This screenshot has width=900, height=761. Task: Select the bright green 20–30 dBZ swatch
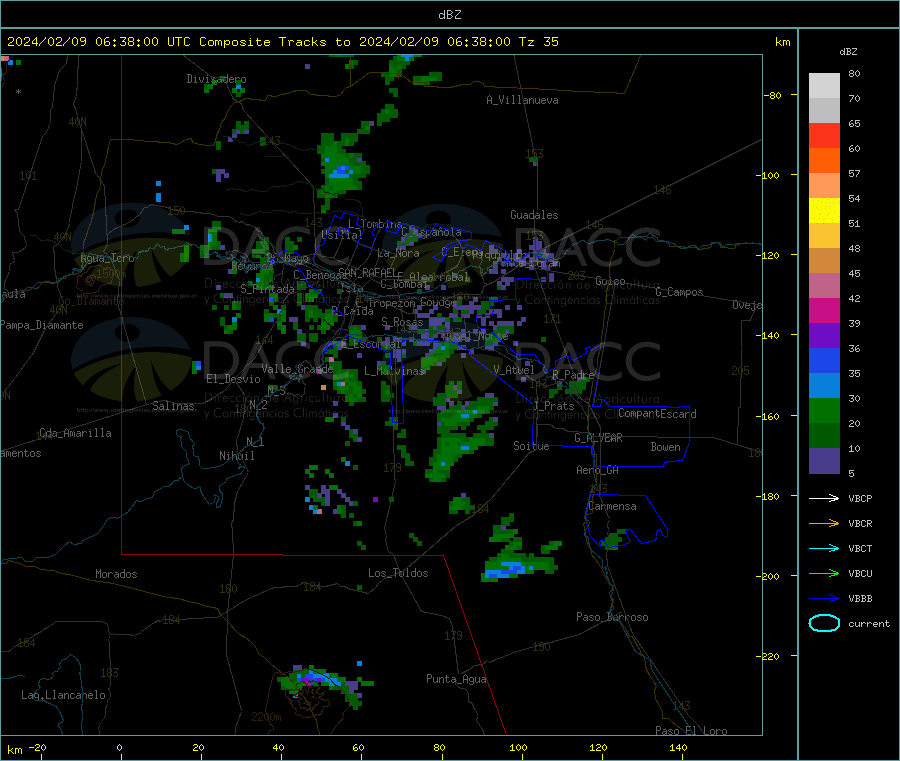[x=824, y=410]
